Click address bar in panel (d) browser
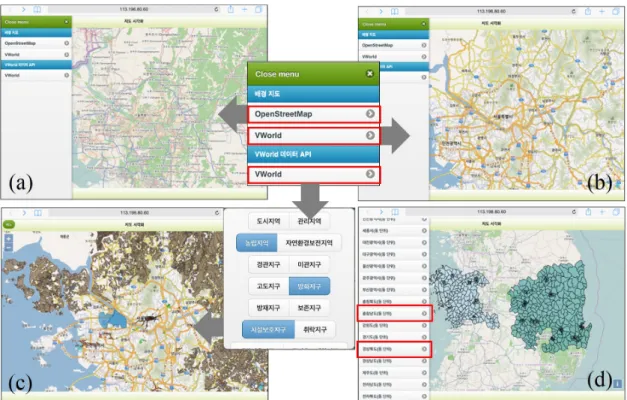627x400 pixels. [x=491, y=212]
